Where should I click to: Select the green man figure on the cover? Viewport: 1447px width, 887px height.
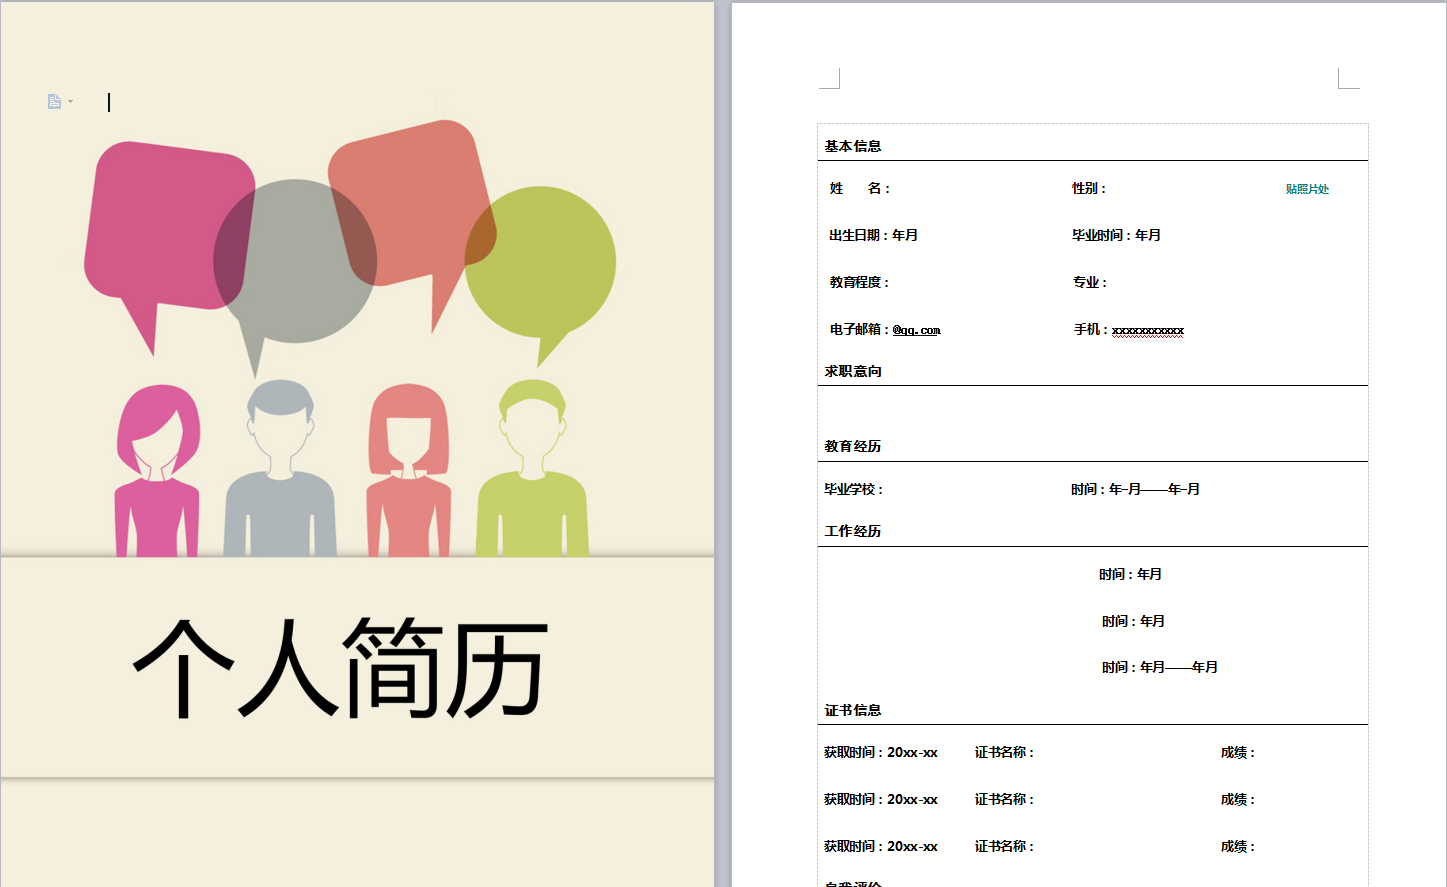click(x=532, y=468)
